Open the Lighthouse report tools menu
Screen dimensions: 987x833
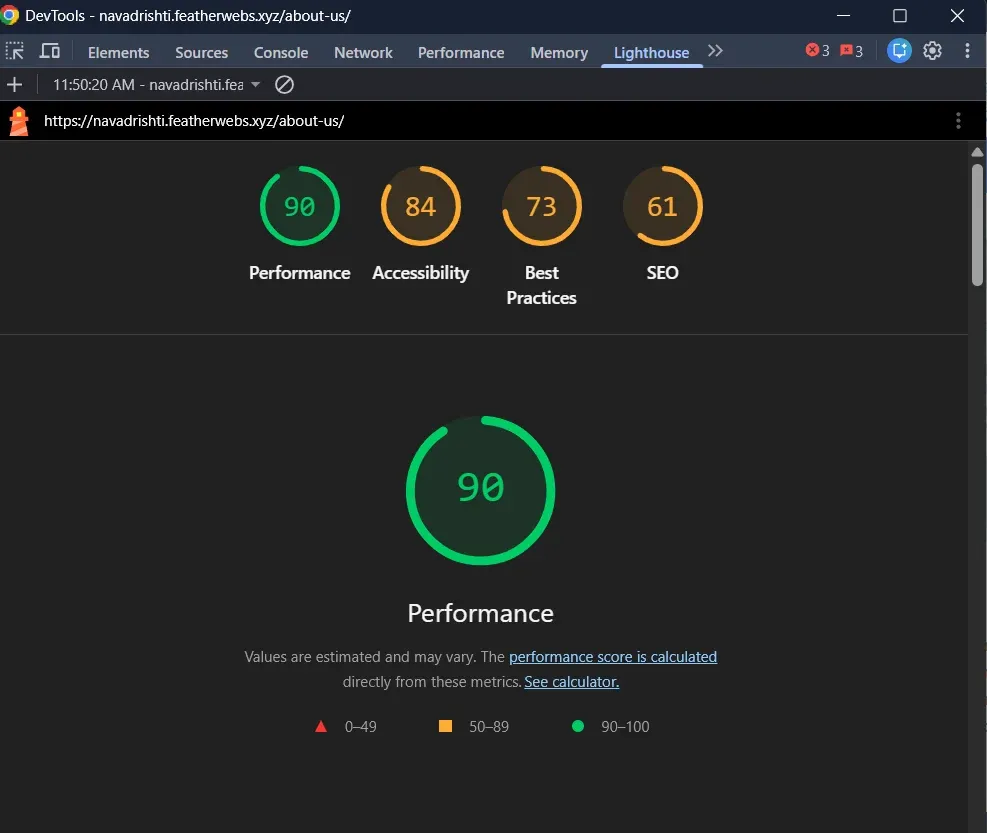958,120
